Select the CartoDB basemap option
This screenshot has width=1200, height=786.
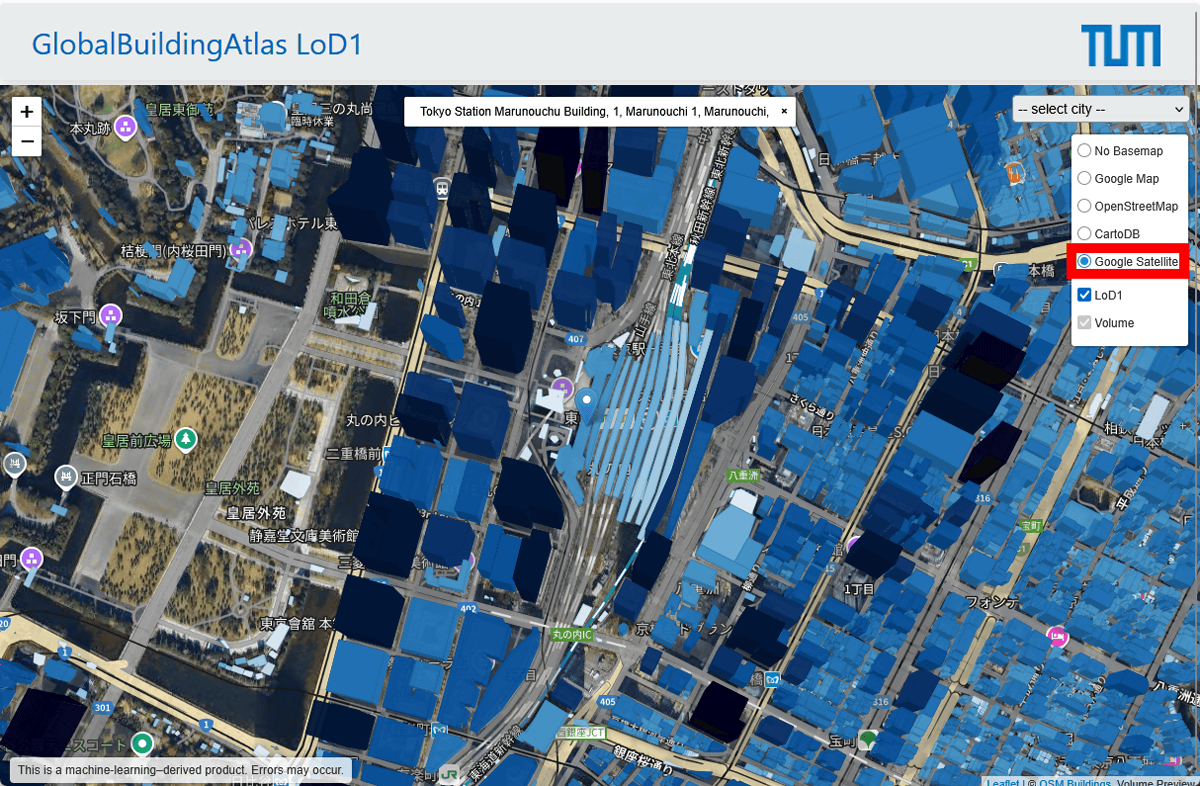[1084, 233]
